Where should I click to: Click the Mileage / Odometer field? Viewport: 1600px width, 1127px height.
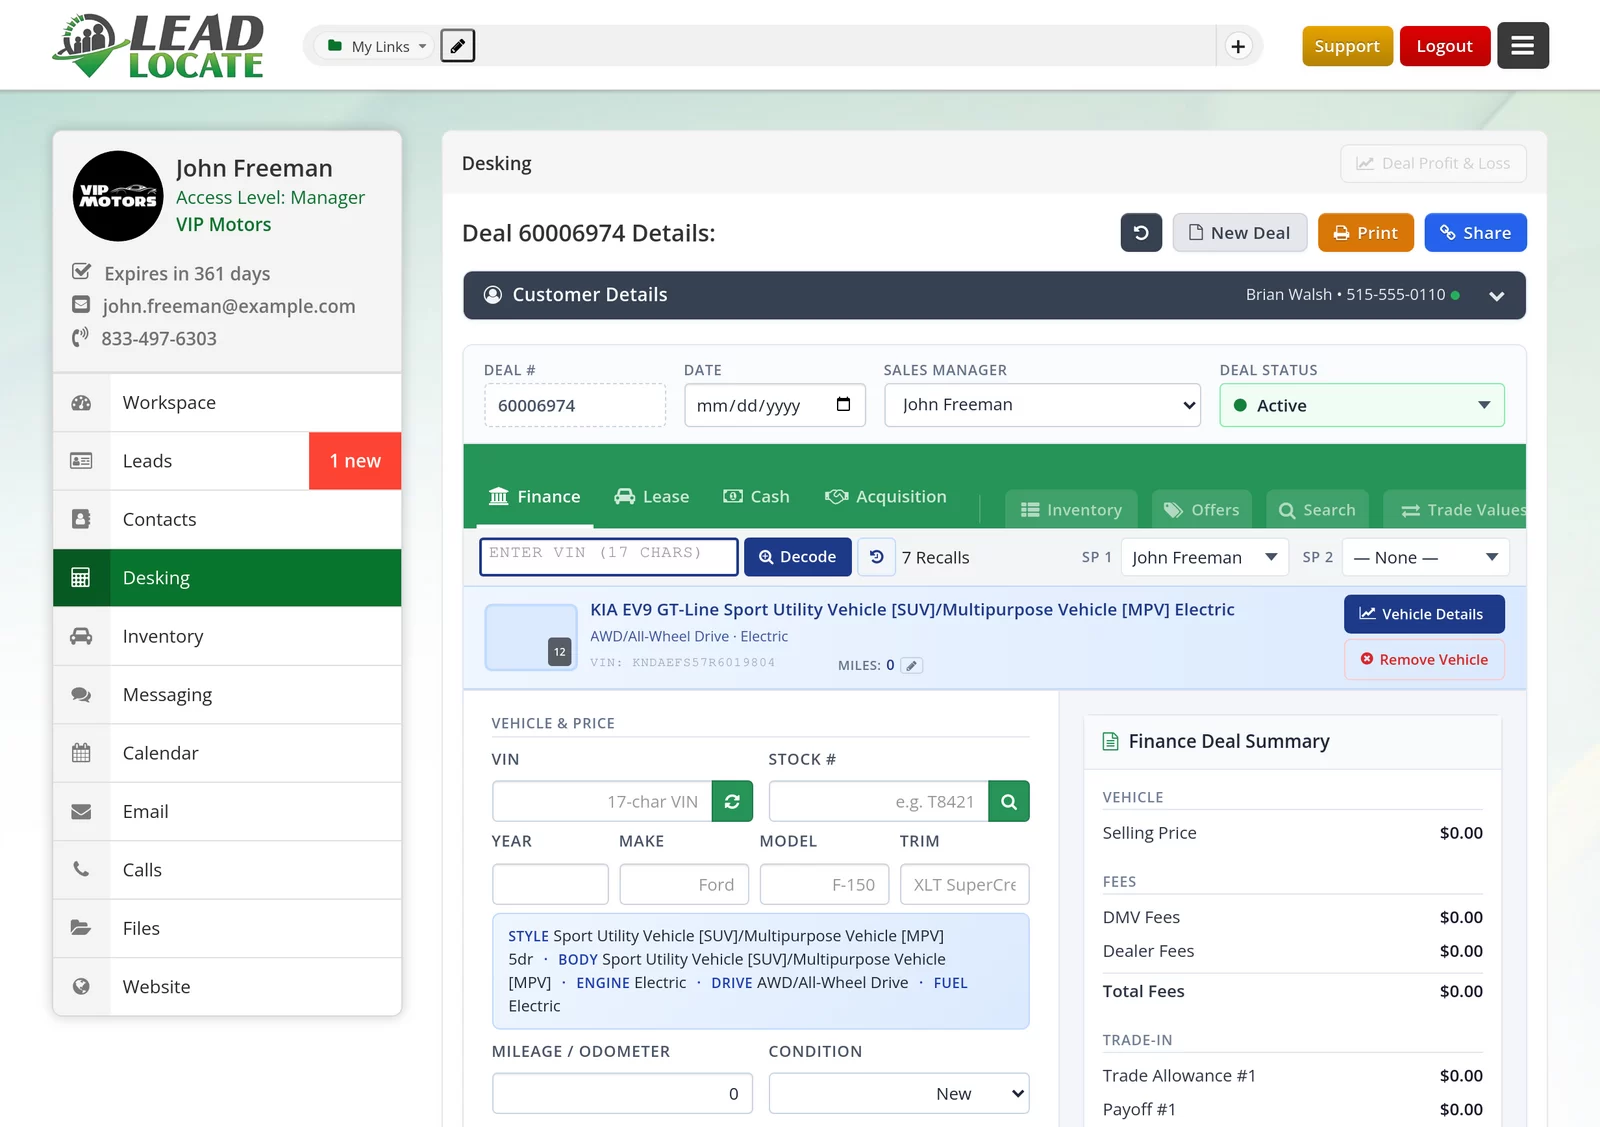click(622, 1093)
